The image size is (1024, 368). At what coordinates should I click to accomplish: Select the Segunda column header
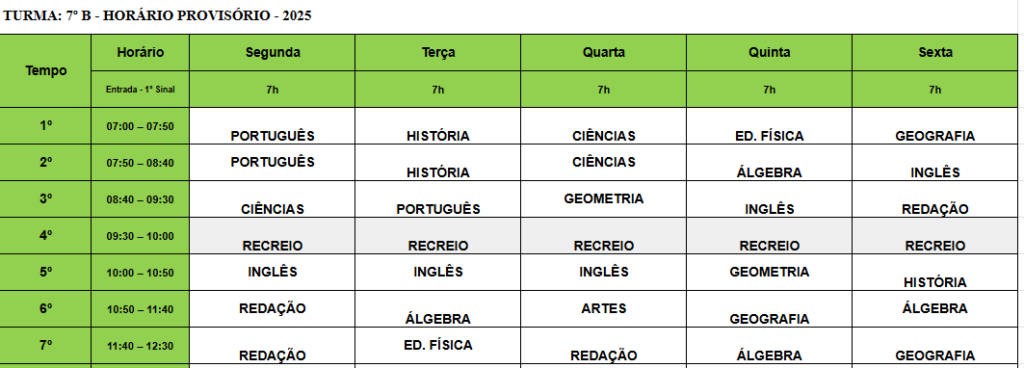(272, 53)
